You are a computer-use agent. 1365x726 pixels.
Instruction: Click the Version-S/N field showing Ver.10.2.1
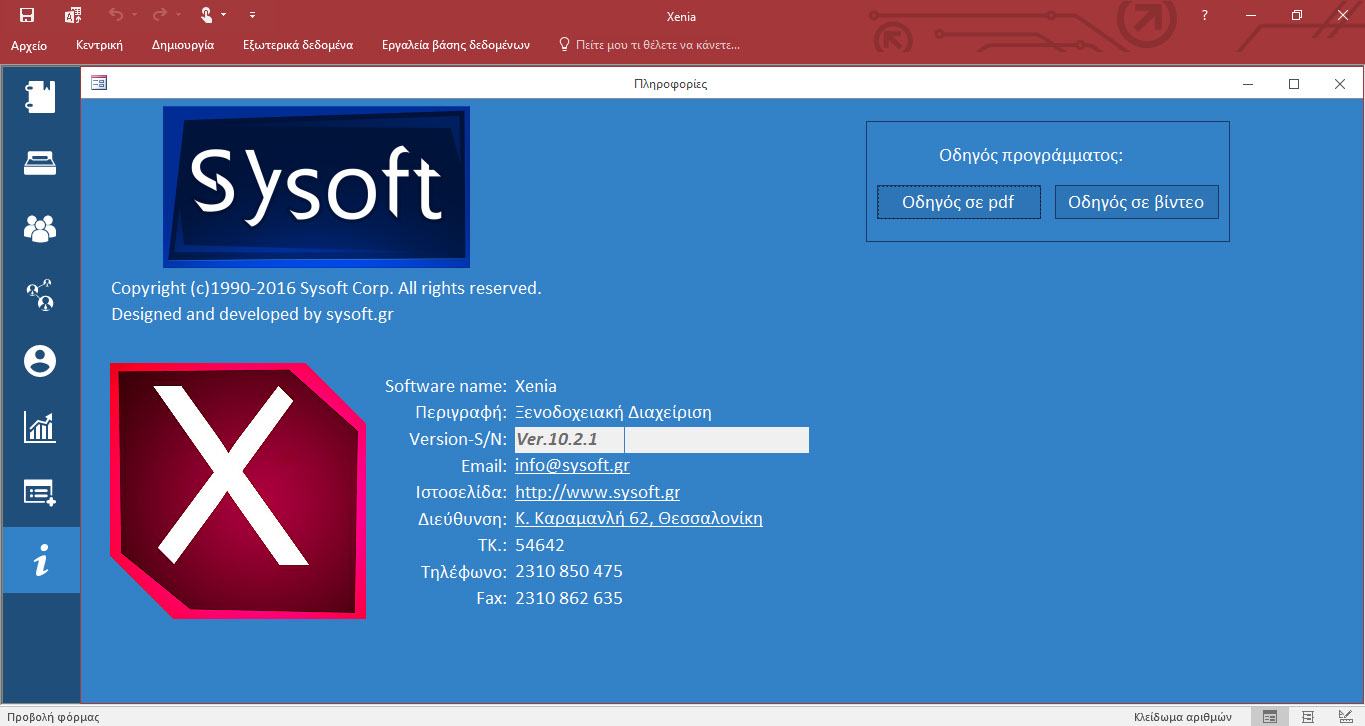[569, 440]
